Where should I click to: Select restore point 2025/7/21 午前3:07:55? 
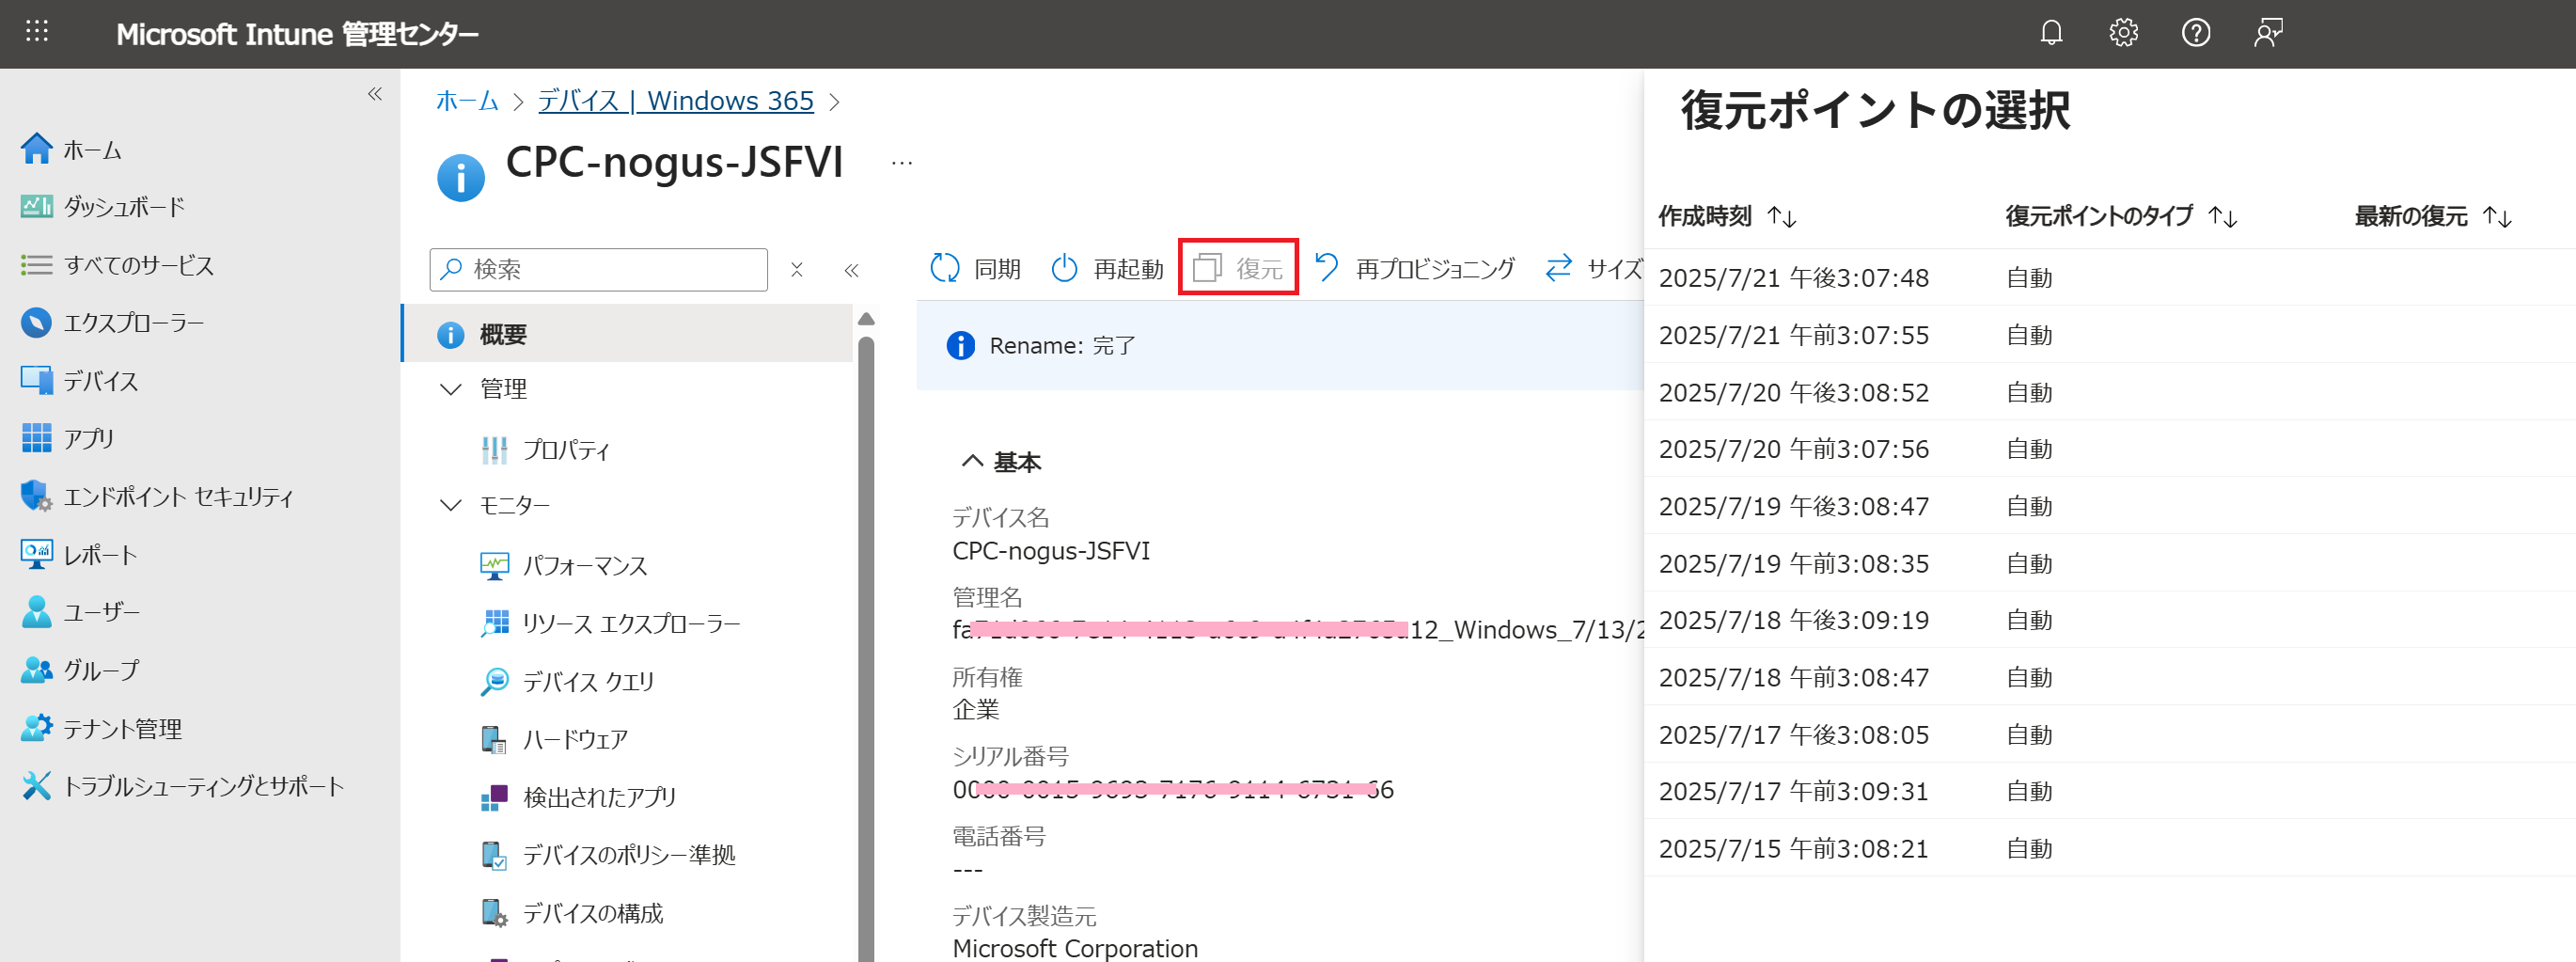click(2110, 335)
